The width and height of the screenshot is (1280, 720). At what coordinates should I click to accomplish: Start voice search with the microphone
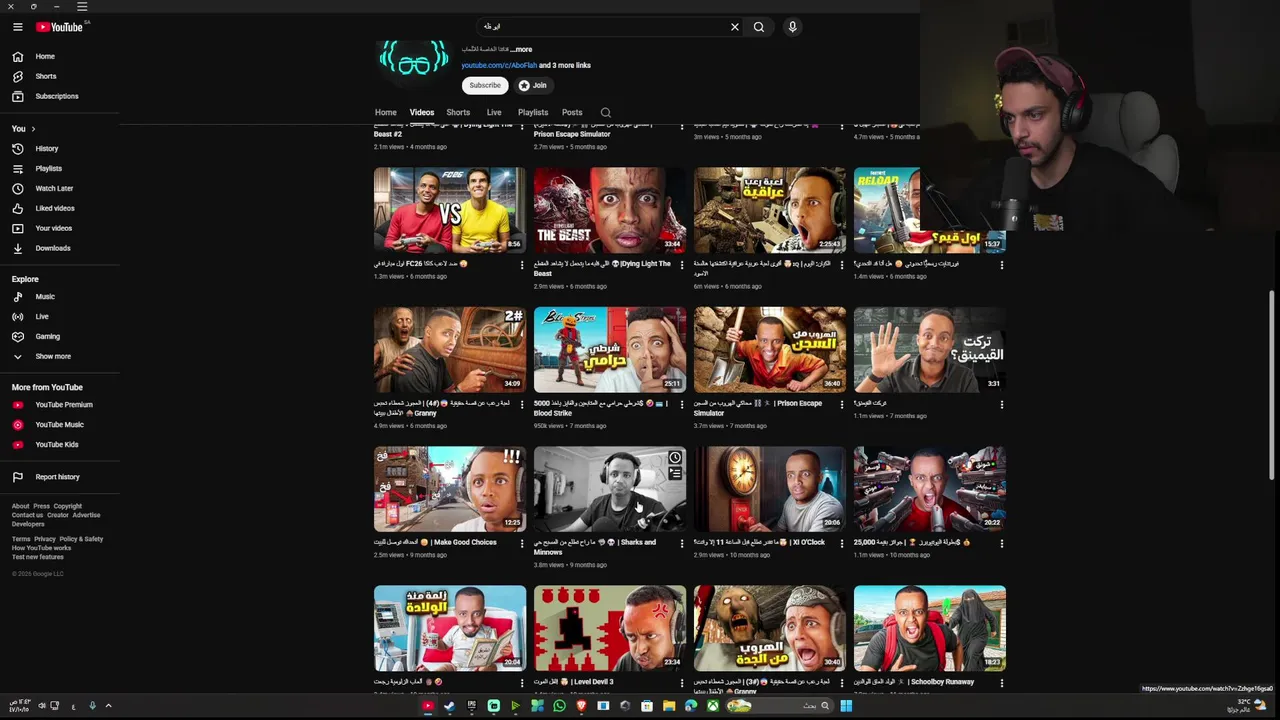[792, 27]
